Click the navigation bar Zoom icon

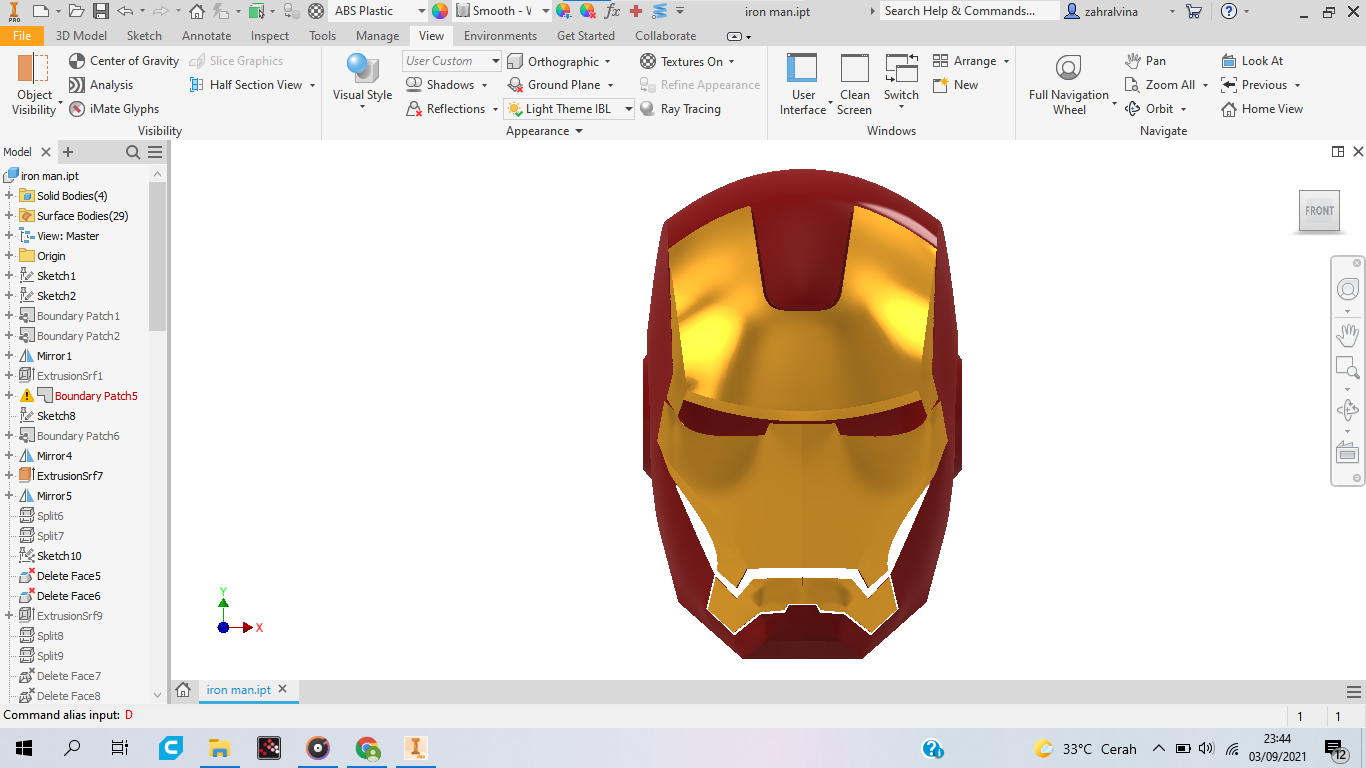click(1347, 367)
